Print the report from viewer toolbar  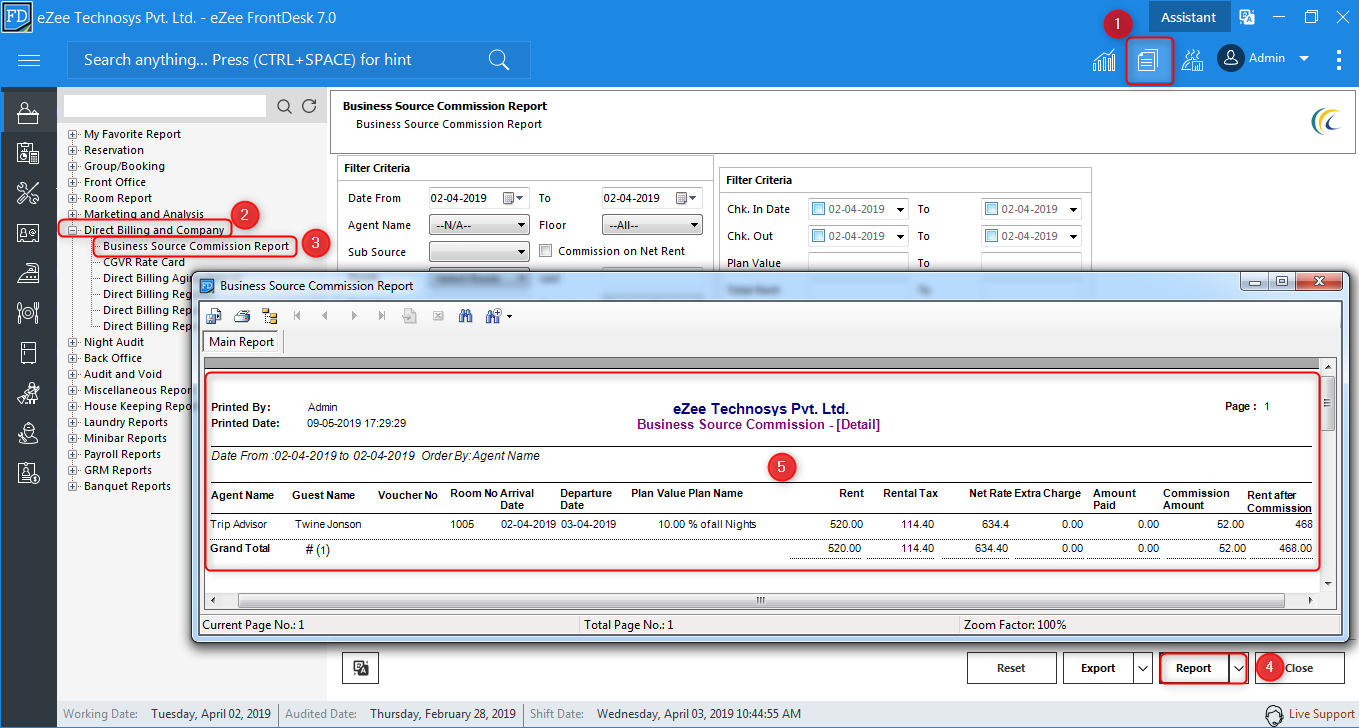(x=241, y=316)
